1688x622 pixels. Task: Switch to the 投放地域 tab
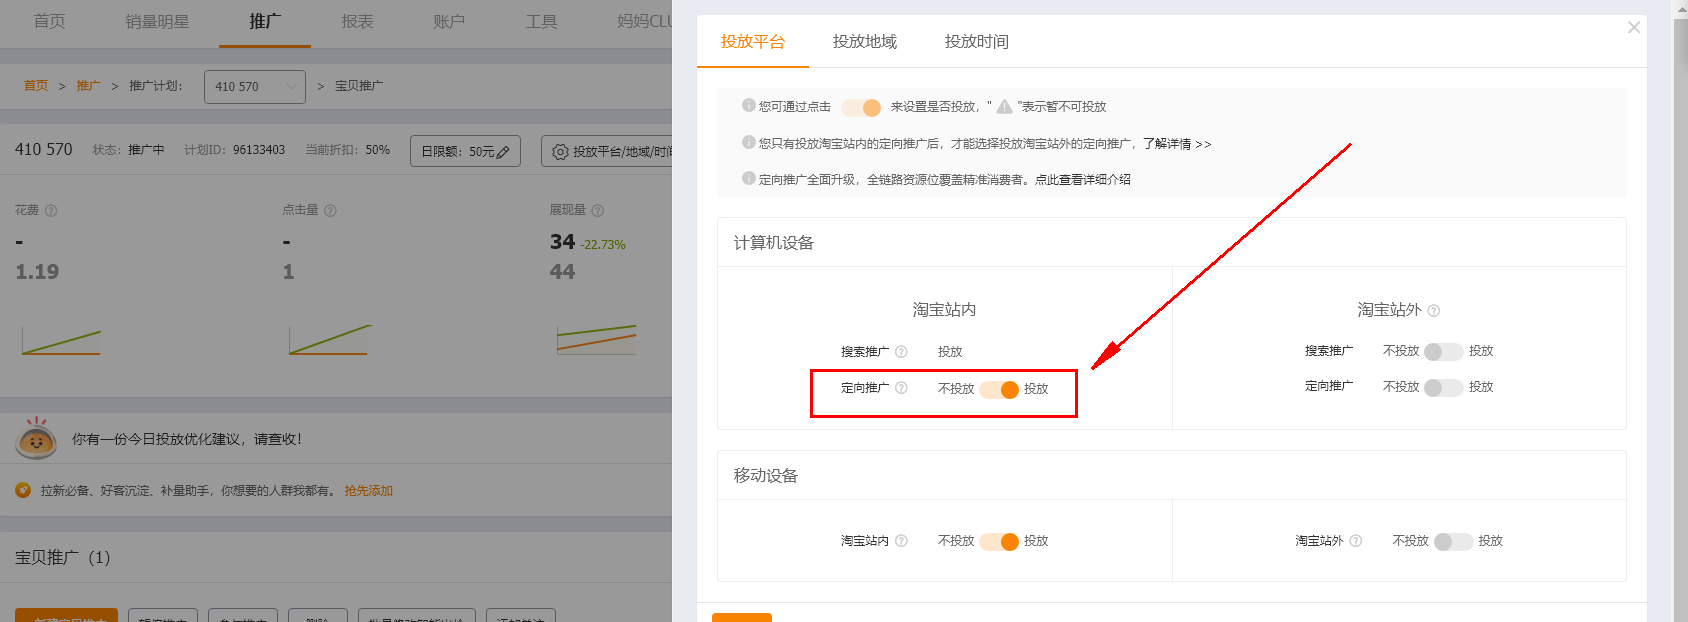[865, 42]
